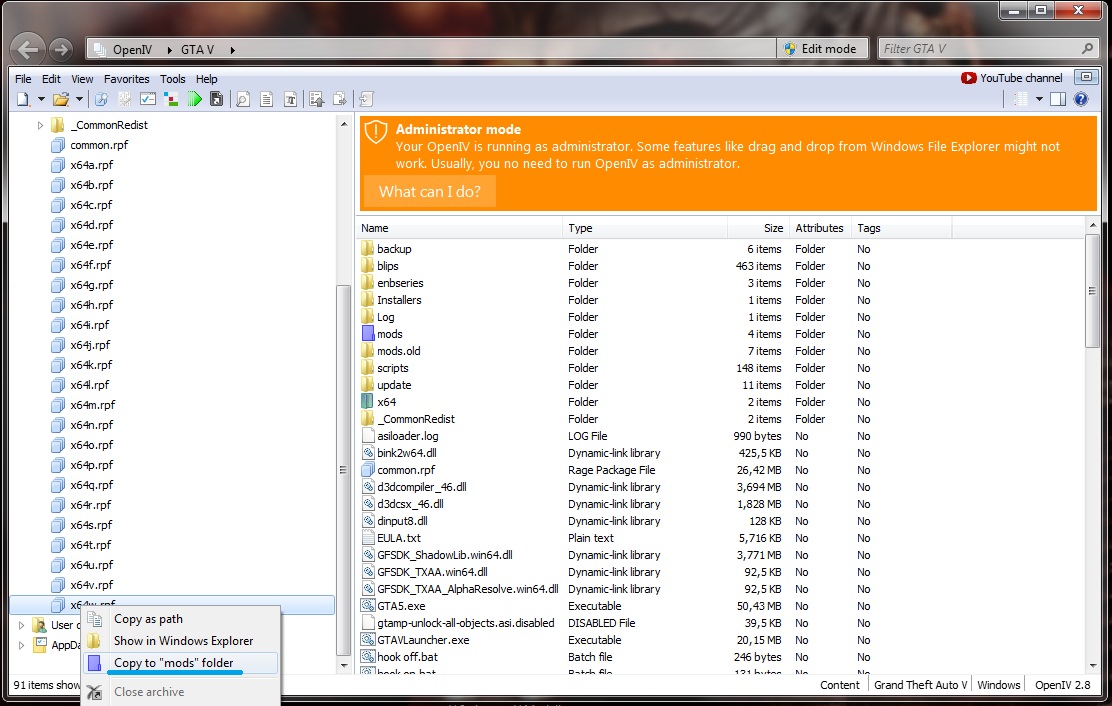Click the Attributes column header
Viewport: 1112px width, 706px height.
click(820, 228)
